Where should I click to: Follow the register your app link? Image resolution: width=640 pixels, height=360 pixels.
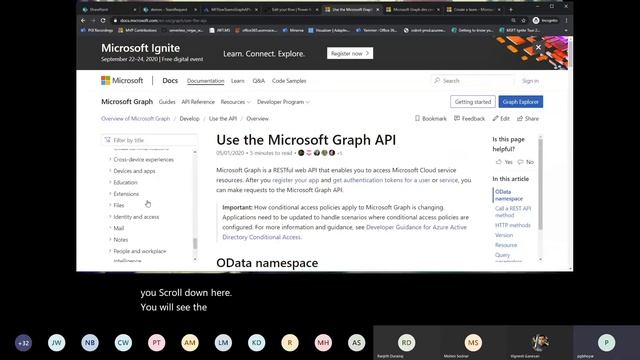pos(296,180)
